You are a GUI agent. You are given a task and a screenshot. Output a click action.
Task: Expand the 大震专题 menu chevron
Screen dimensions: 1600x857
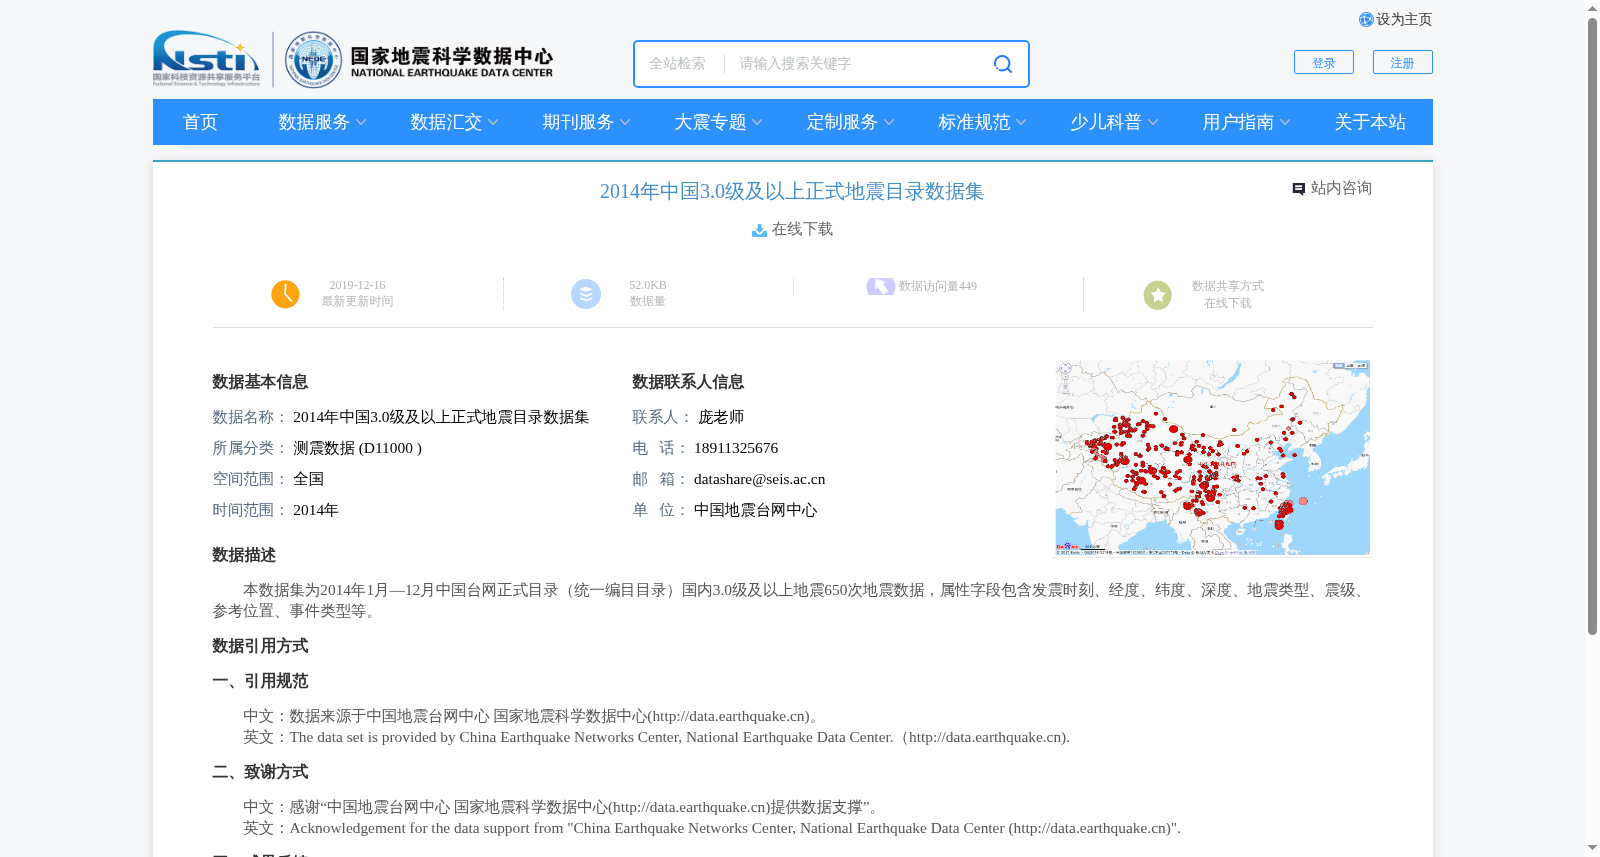(757, 122)
